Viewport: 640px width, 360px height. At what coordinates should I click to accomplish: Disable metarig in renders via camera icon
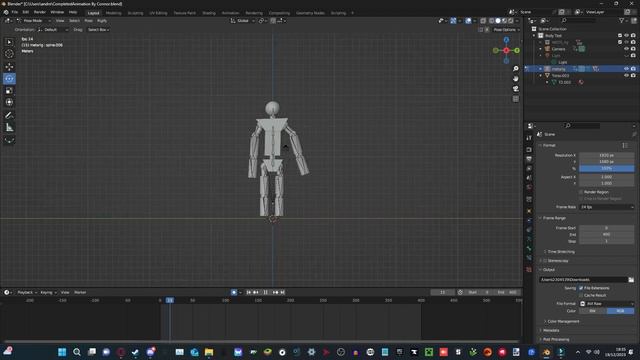click(x=633, y=69)
